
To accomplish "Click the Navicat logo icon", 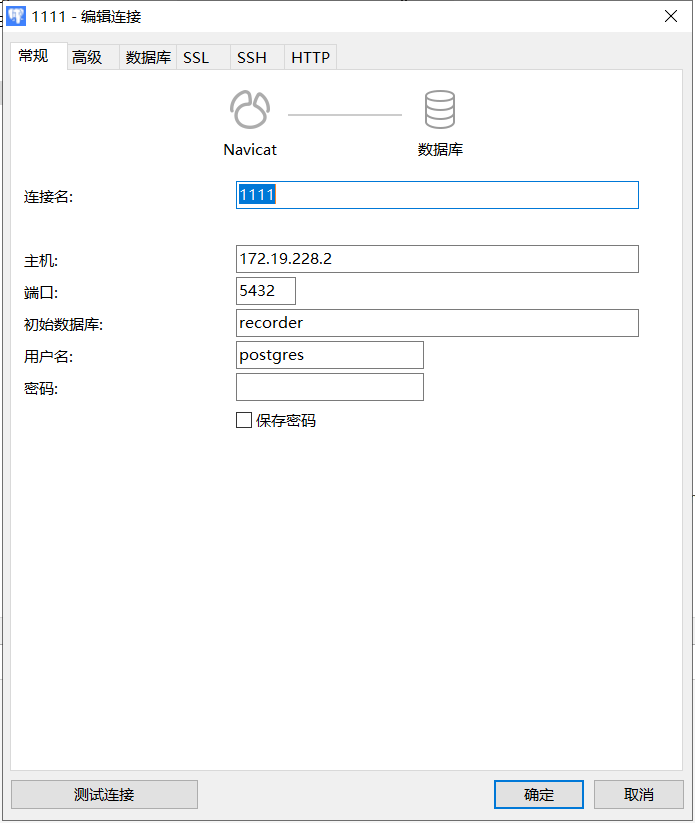I will click(249, 110).
